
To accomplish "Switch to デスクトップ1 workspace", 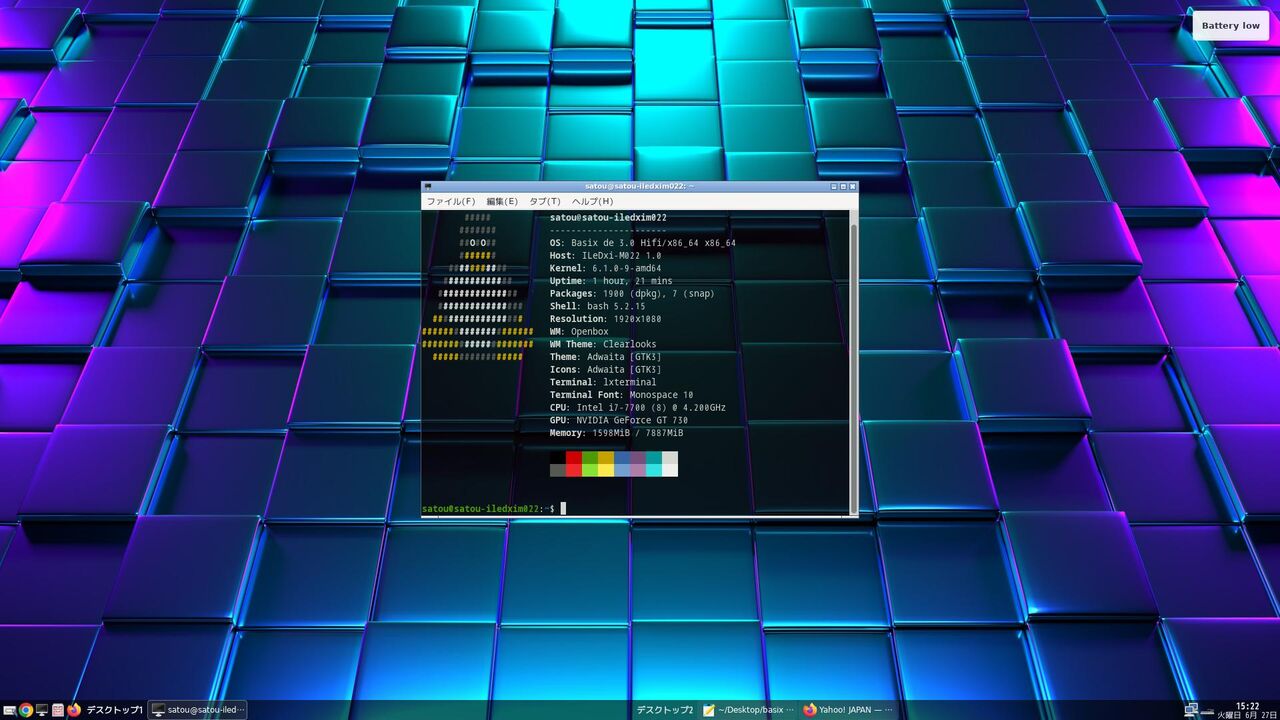I will [114, 710].
